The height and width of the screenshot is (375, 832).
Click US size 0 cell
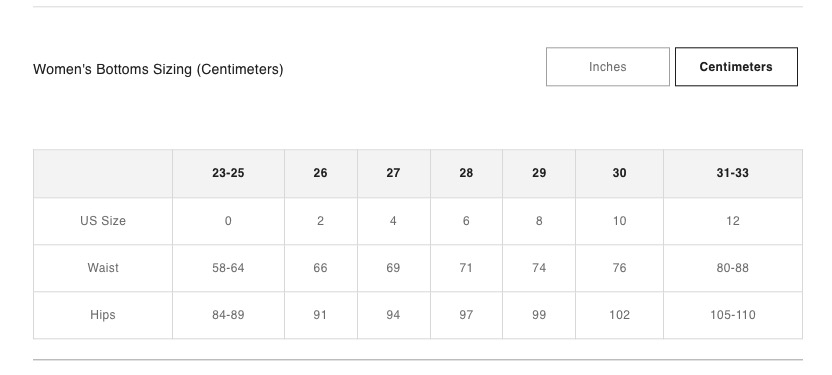(228, 221)
